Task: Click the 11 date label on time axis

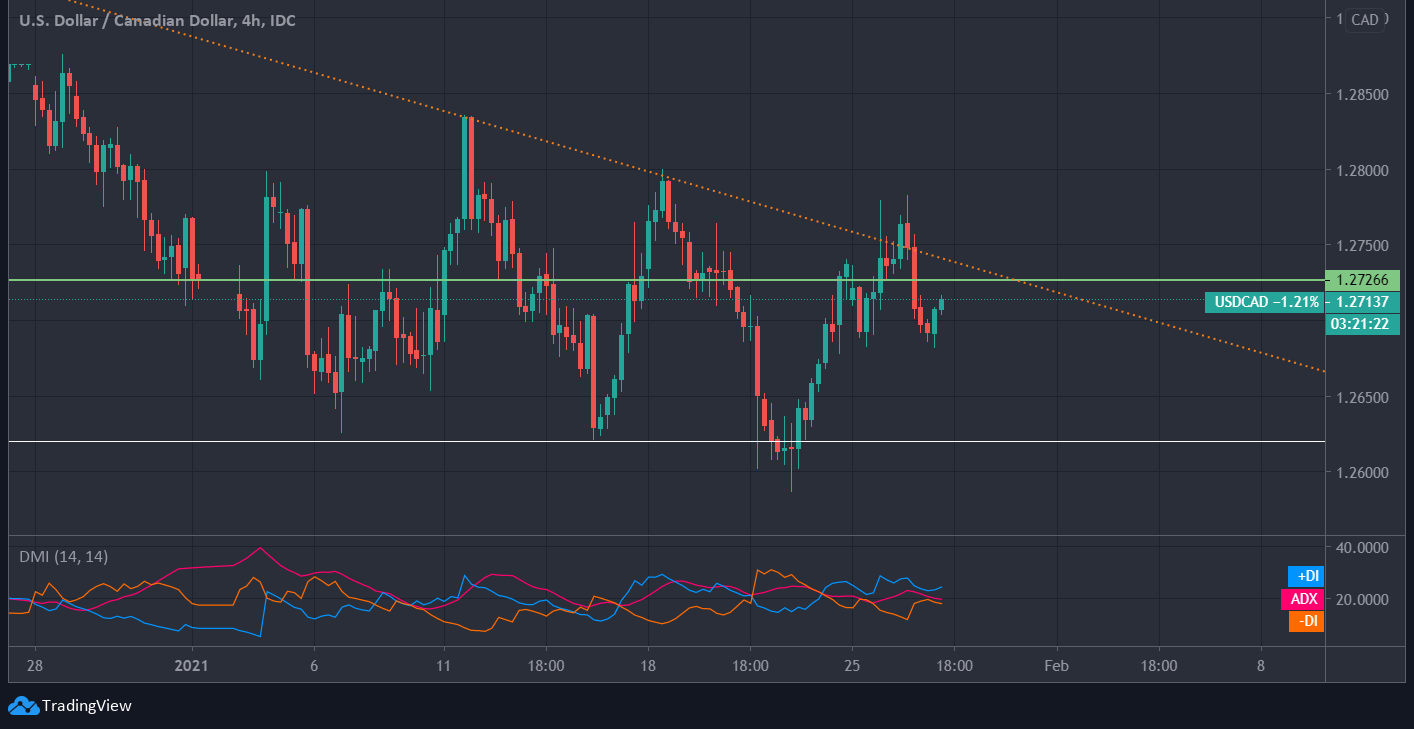Action: pos(443,665)
